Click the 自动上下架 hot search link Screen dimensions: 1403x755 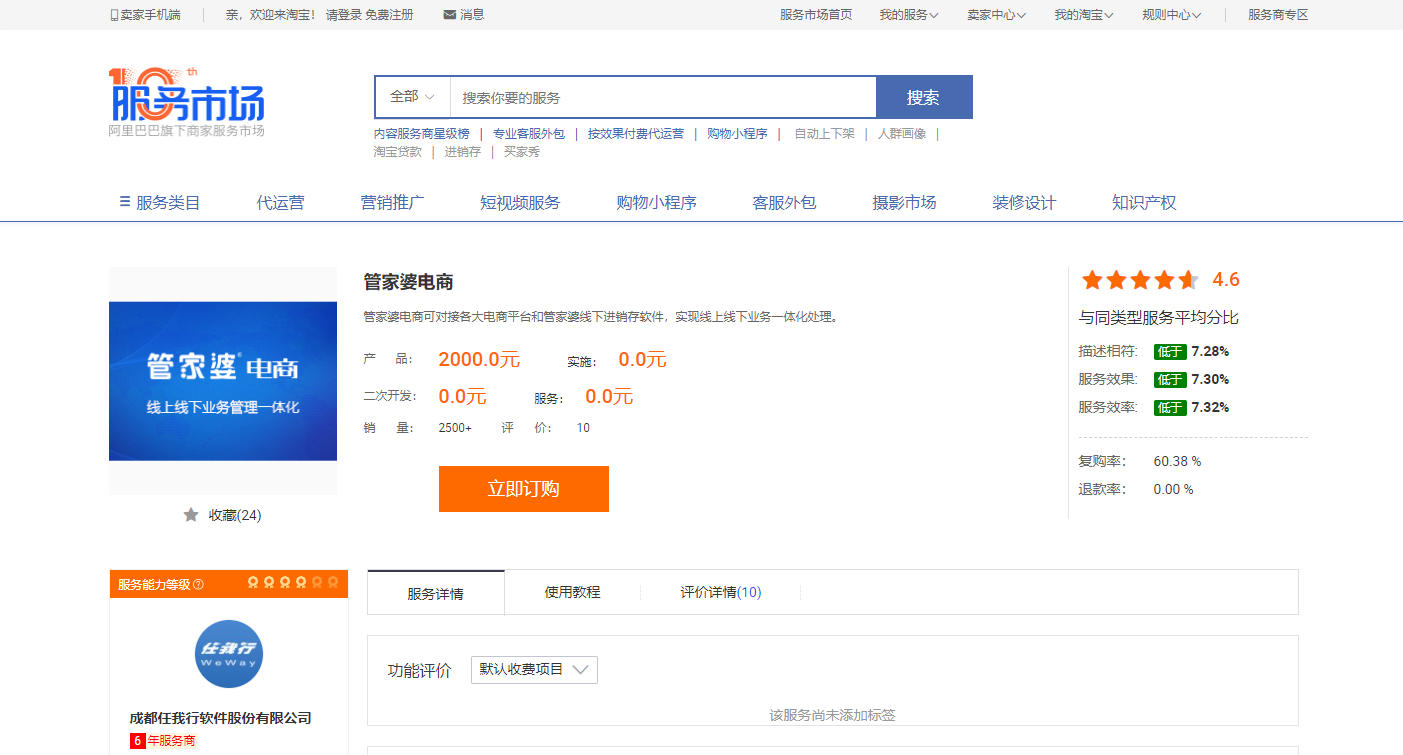click(825, 134)
